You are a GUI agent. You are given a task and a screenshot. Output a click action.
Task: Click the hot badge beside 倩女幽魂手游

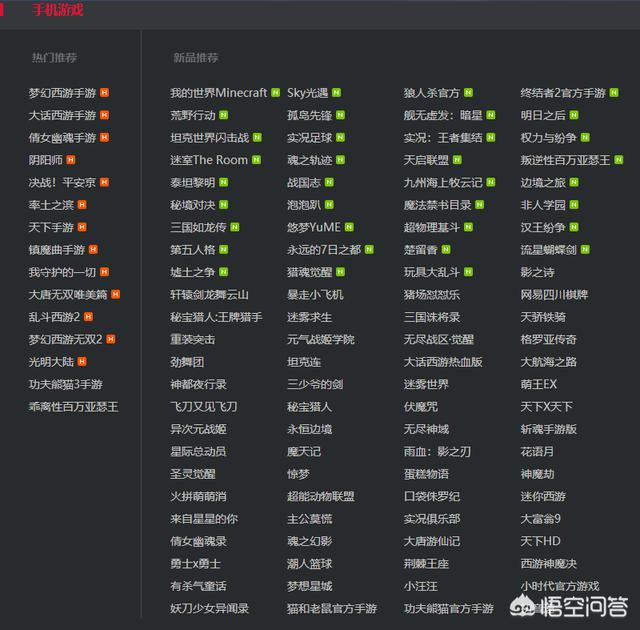[x=104, y=138]
